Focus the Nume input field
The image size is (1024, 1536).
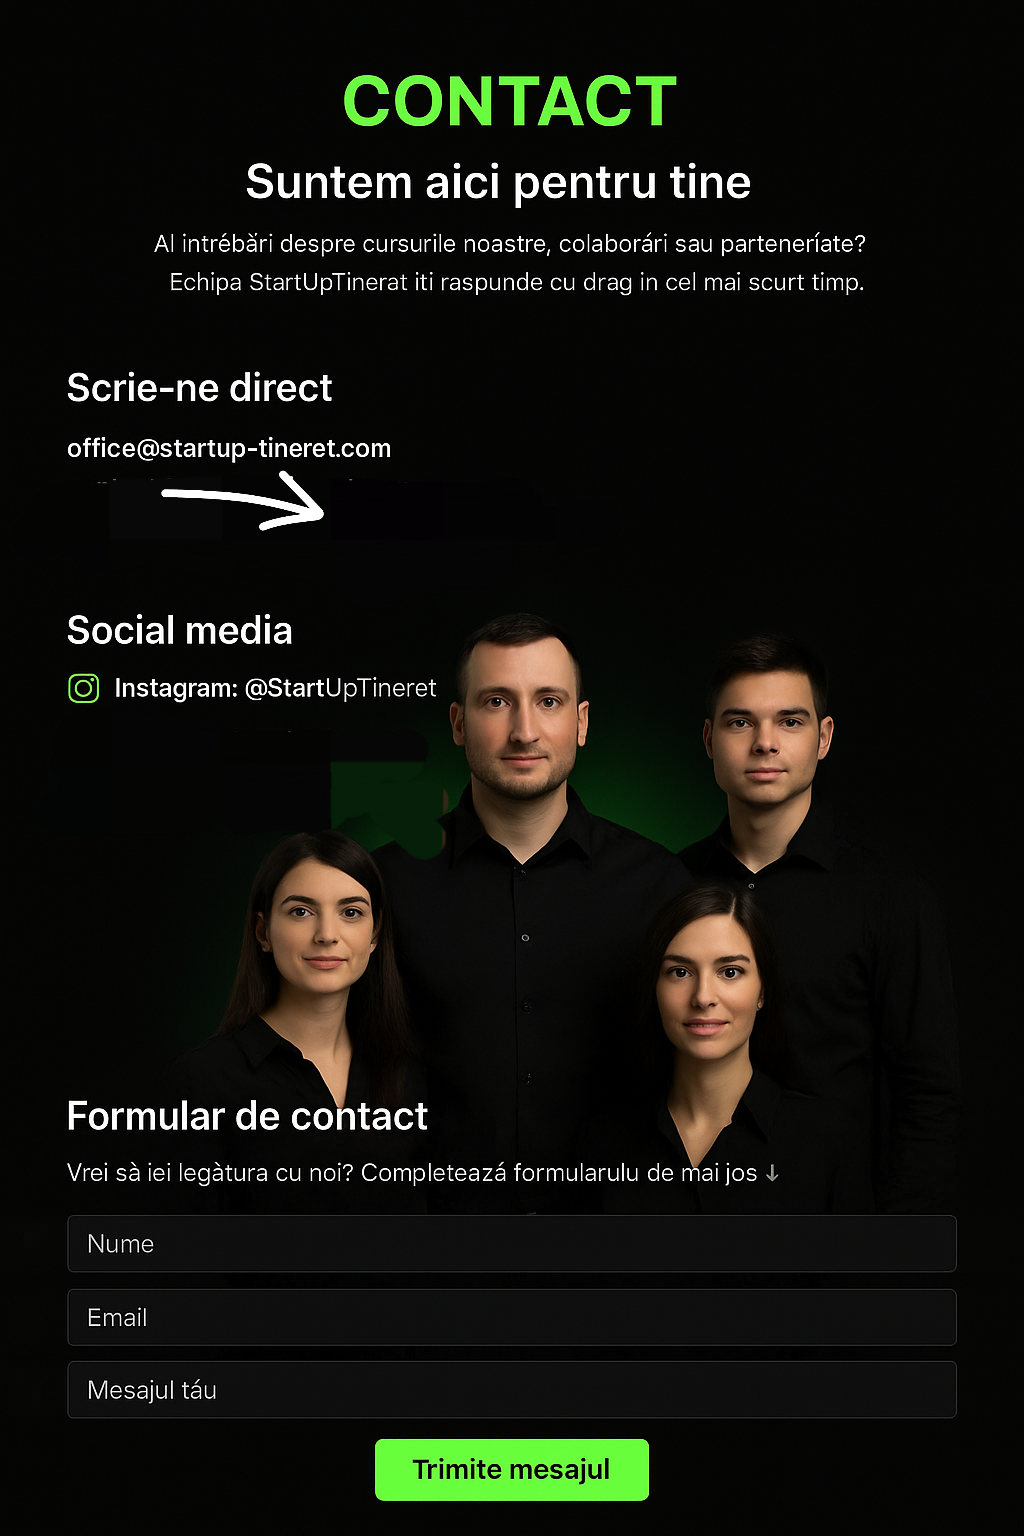(x=512, y=1244)
